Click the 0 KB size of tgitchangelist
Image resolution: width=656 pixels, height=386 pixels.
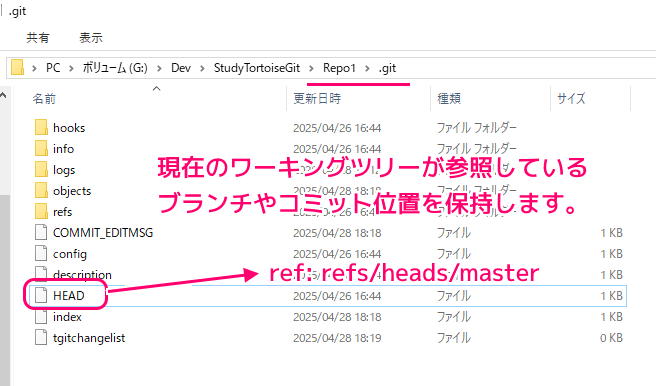(611, 337)
